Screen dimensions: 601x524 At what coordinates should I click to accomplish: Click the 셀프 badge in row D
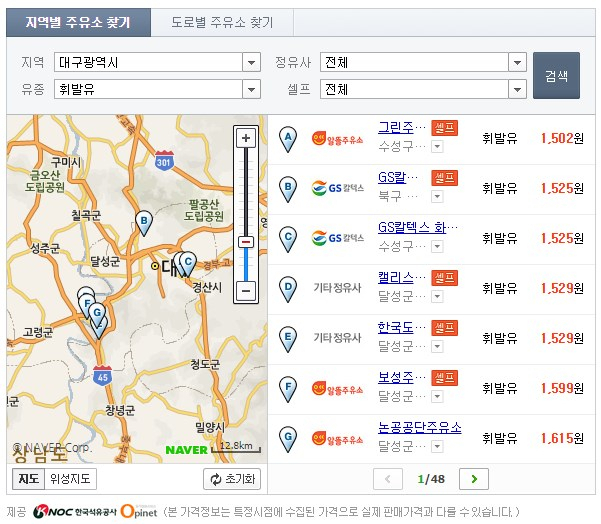(x=445, y=278)
